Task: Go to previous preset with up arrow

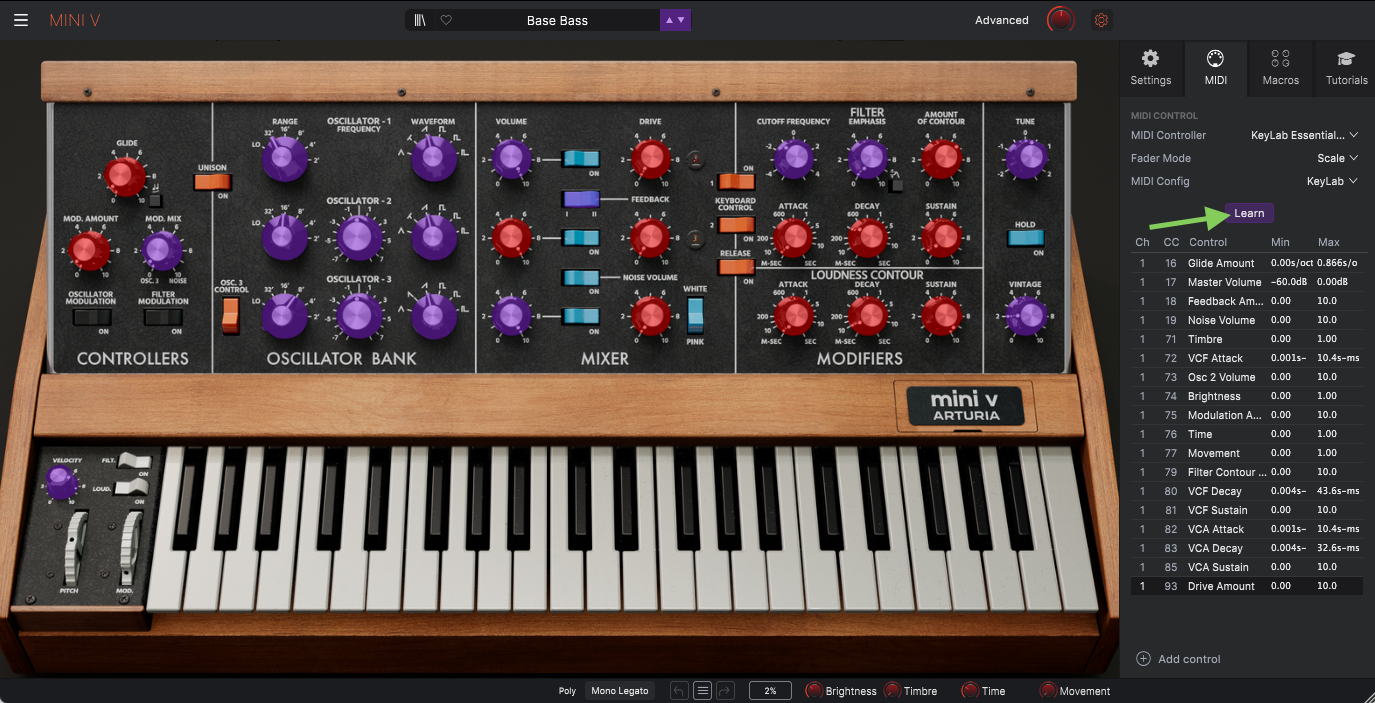Action: (x=668, y=20)
